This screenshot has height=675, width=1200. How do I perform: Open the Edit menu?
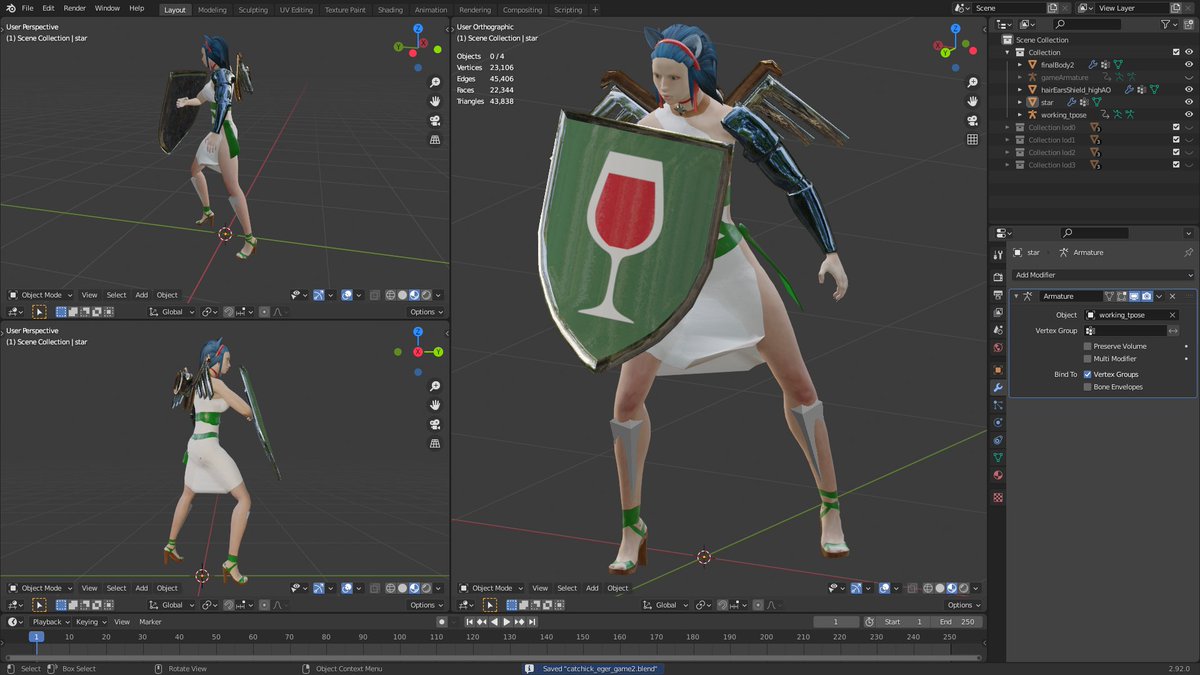[x=48, y=8]
